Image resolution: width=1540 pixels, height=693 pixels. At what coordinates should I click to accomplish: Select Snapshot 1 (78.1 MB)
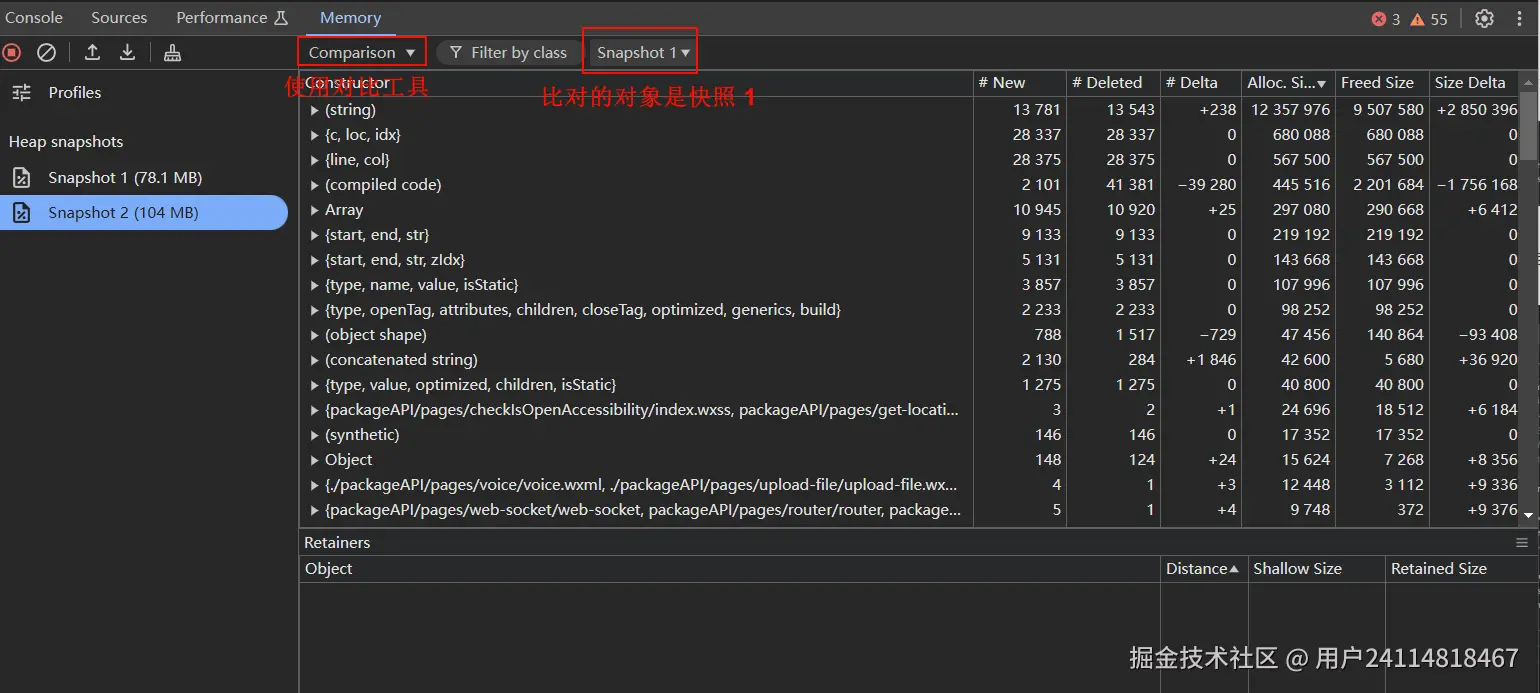coord(144,178)
